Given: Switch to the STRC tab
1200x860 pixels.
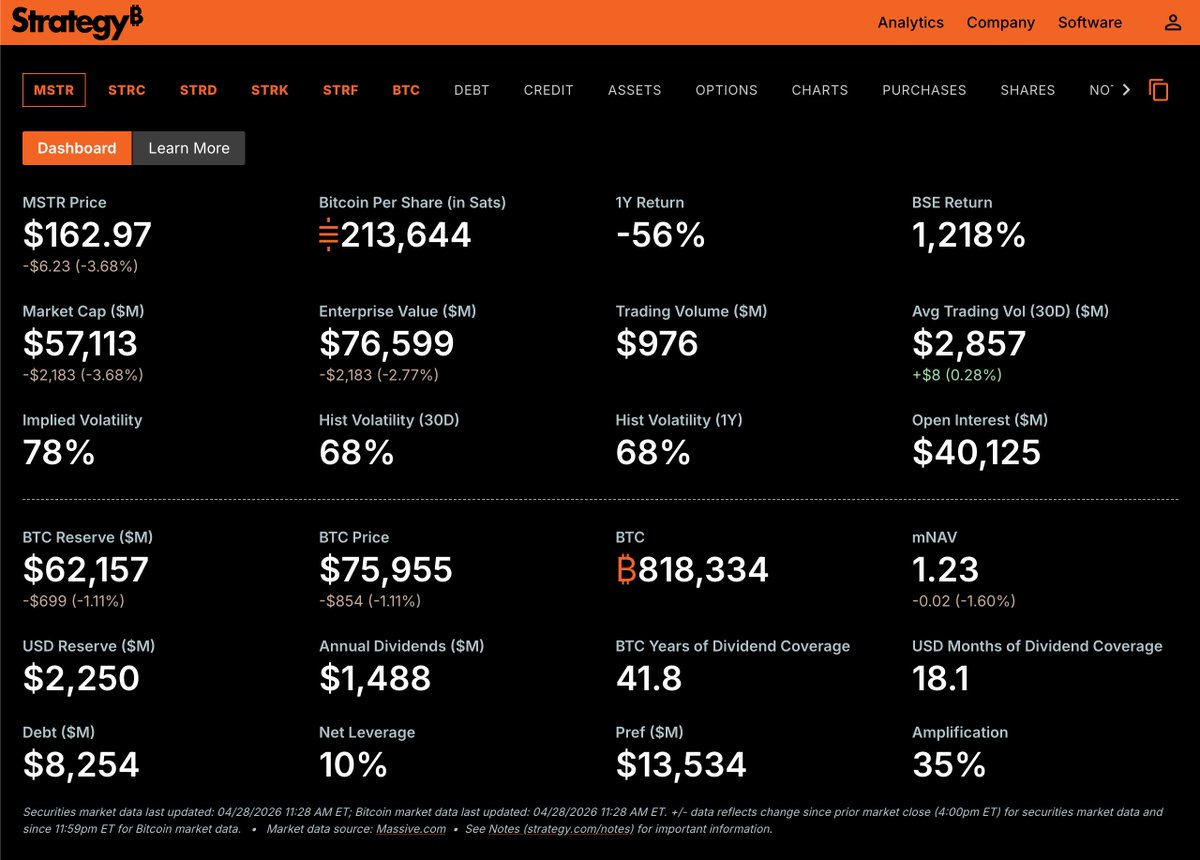Looking at the screenshot, I should coord(127,90).
